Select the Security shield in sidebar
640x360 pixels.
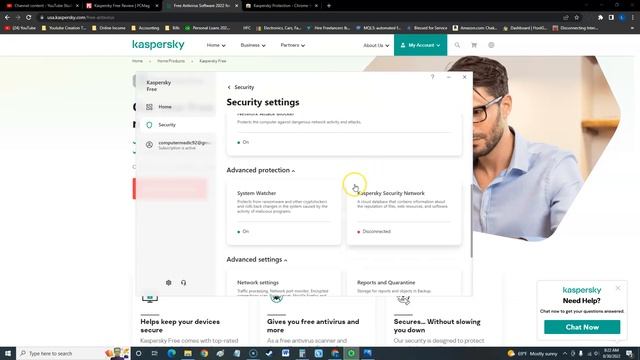(x=149, y=125)
